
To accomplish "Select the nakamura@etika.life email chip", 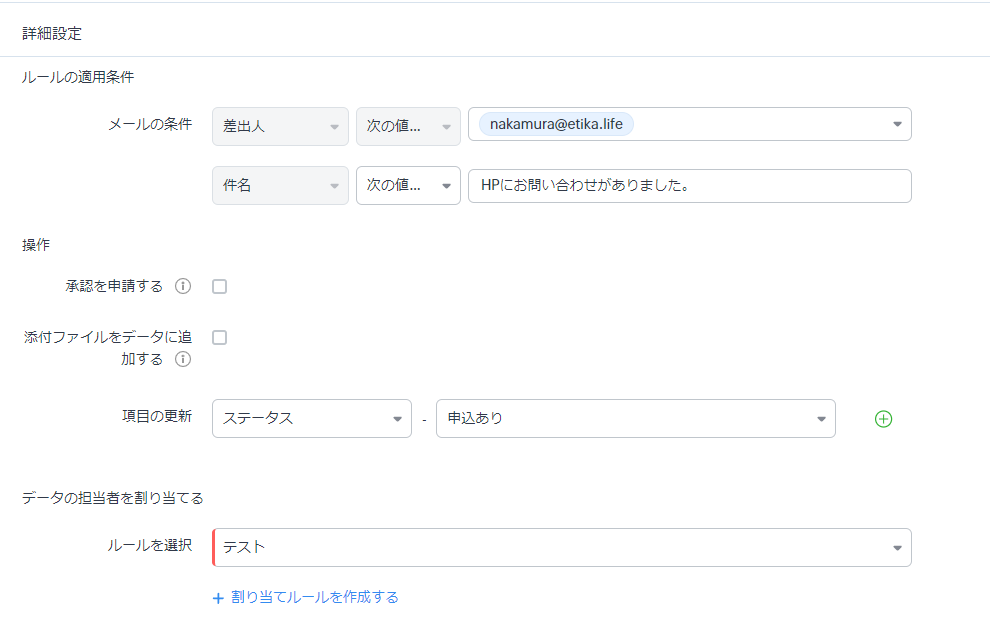I will coord(556,124).
